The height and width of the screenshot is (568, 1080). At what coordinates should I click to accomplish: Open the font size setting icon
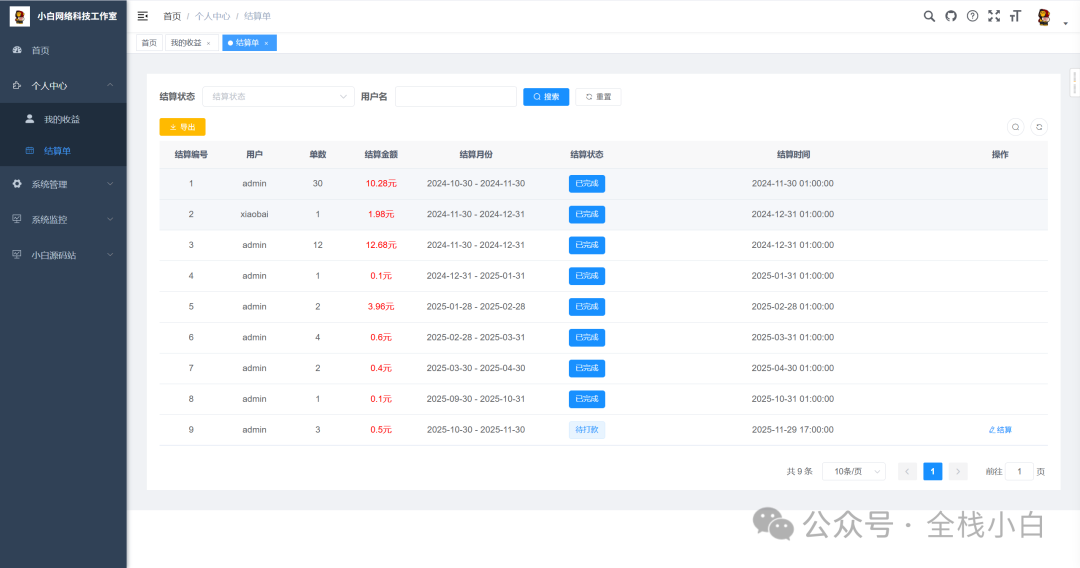click(x=1016, y=16)
